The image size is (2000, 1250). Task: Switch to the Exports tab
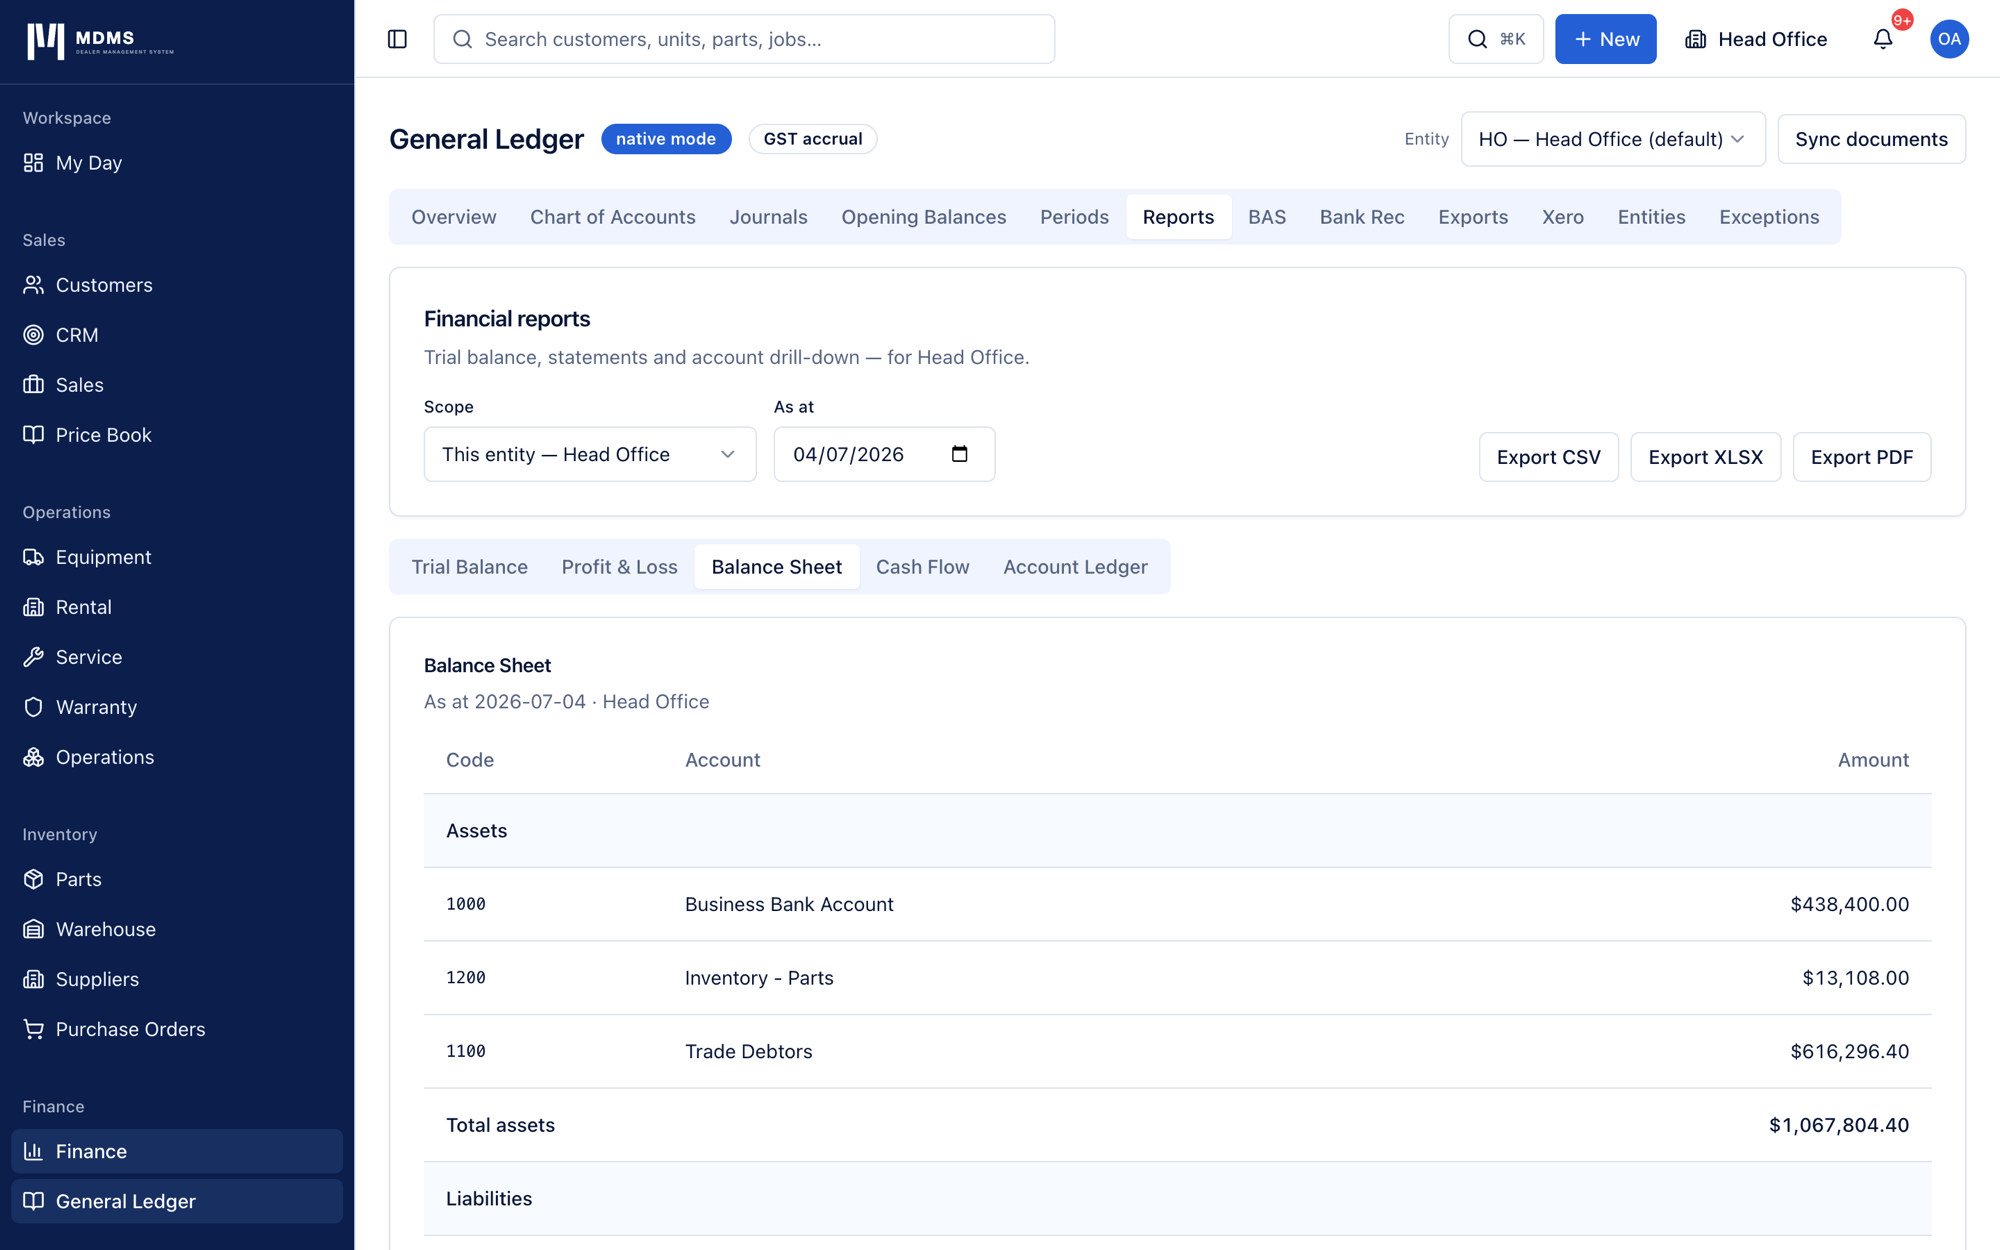click(1473, 217)
